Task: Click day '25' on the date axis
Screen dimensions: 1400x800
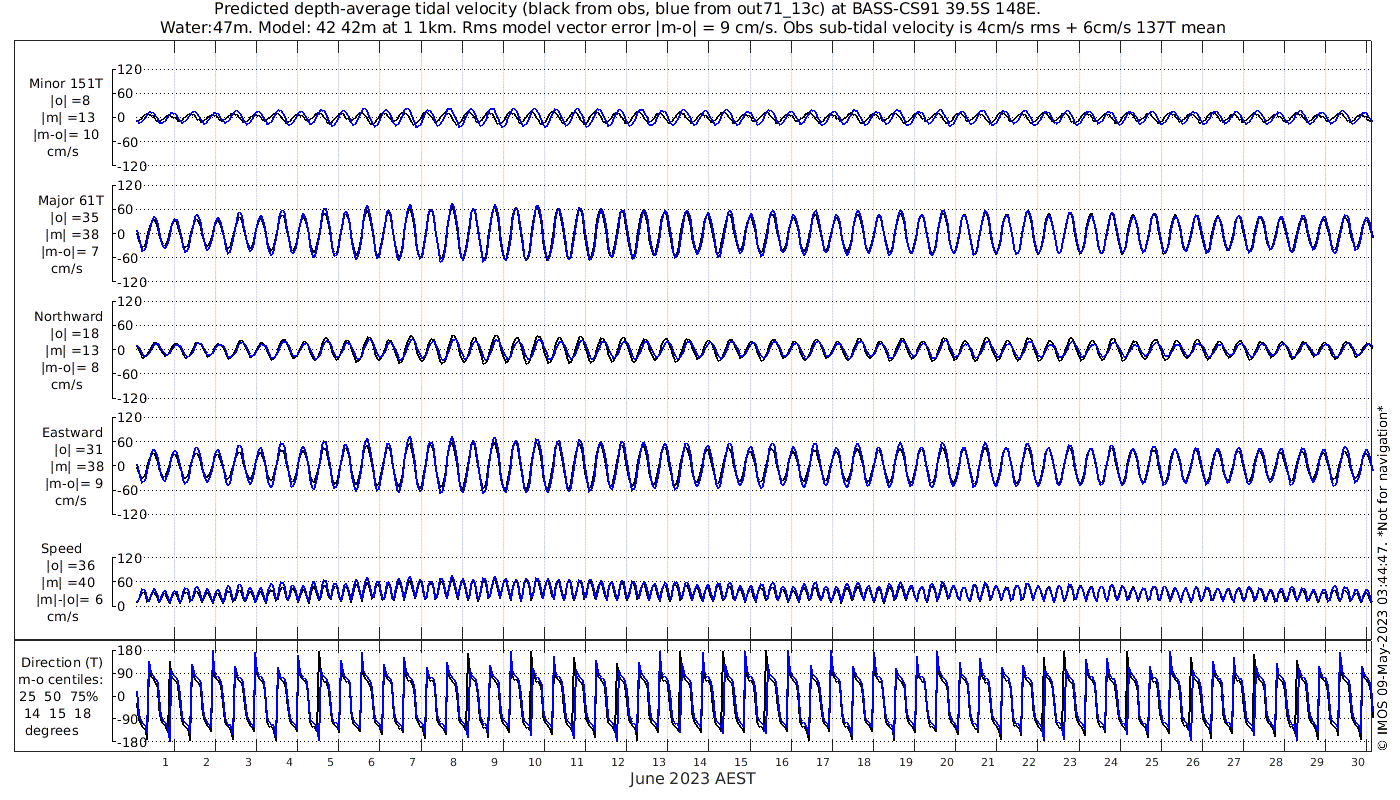Action: pos(1152,762)
